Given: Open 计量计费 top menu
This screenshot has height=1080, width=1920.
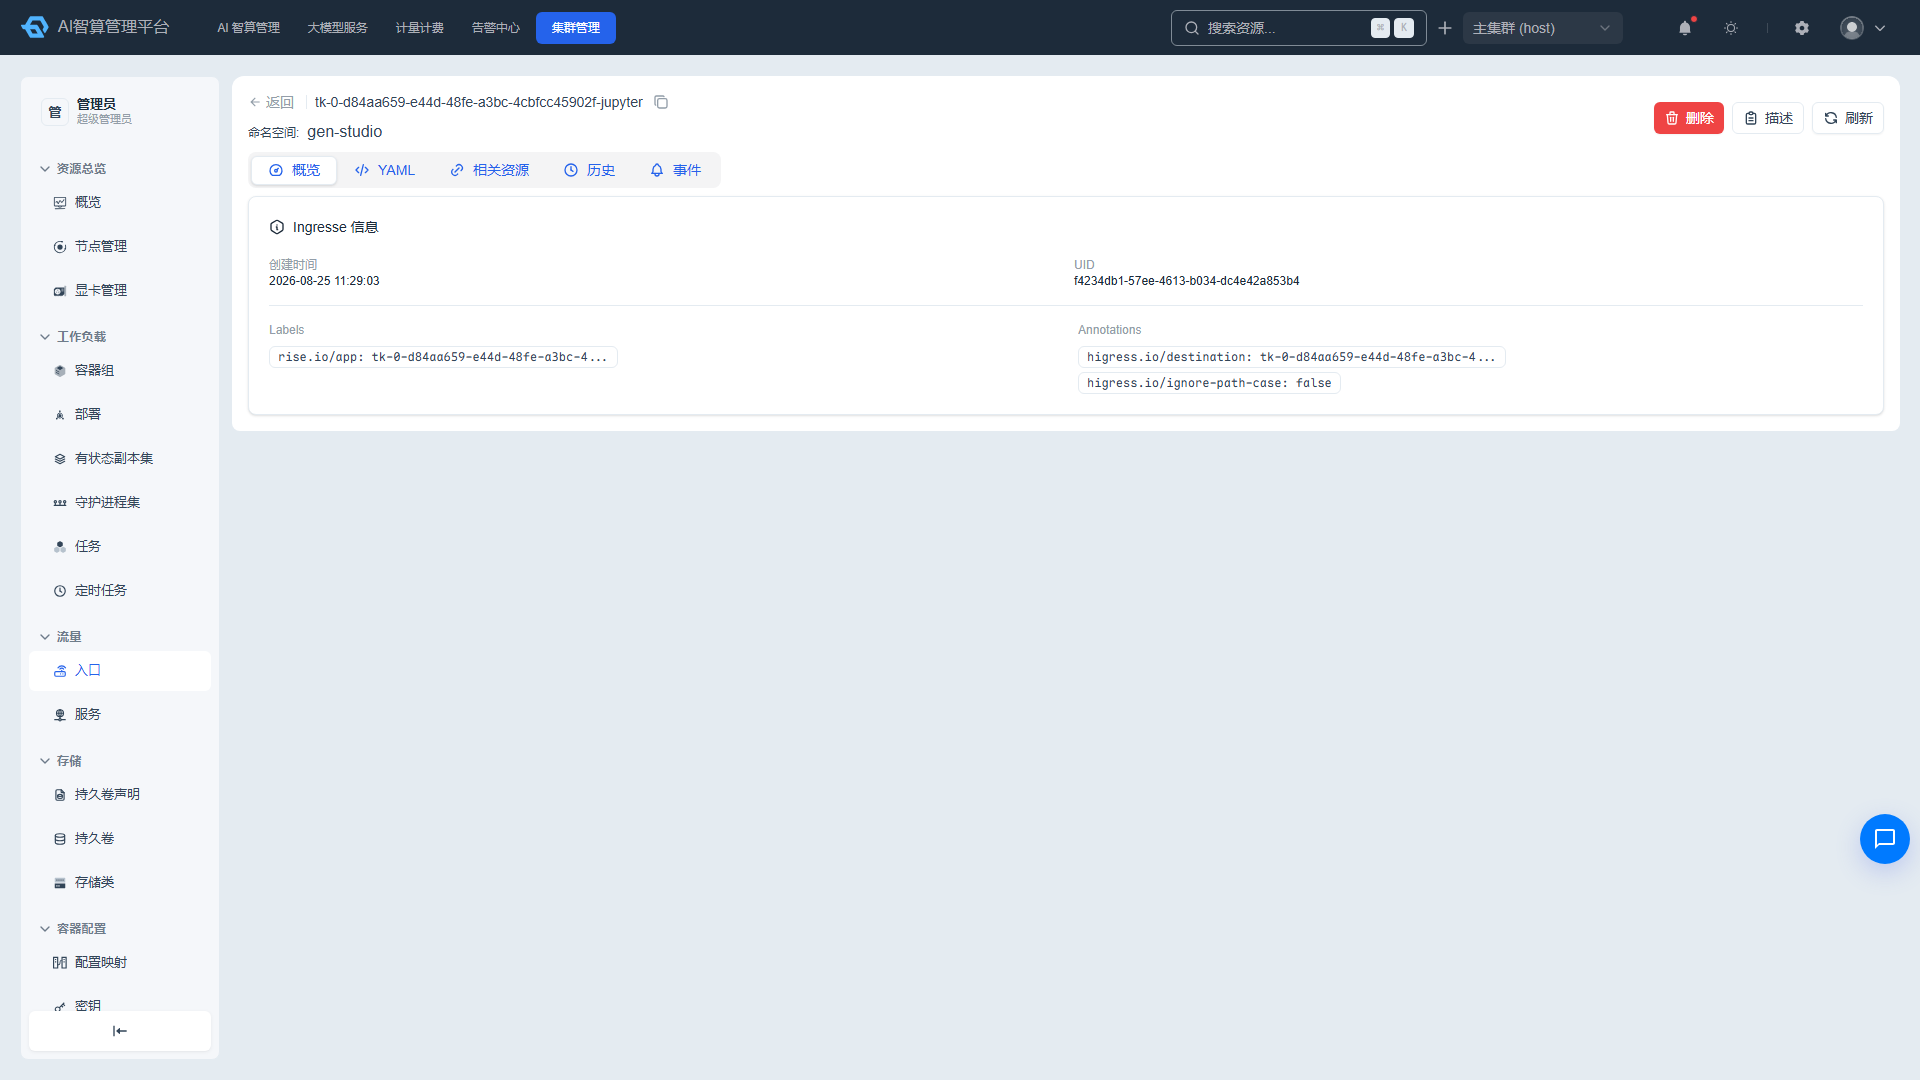Looking at the screenshot, I should (419, 28).
